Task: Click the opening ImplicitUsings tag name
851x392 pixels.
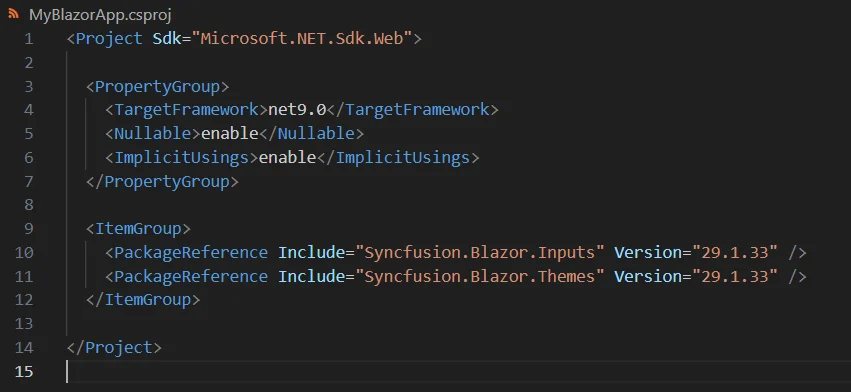Action: [x=182, y=157]
